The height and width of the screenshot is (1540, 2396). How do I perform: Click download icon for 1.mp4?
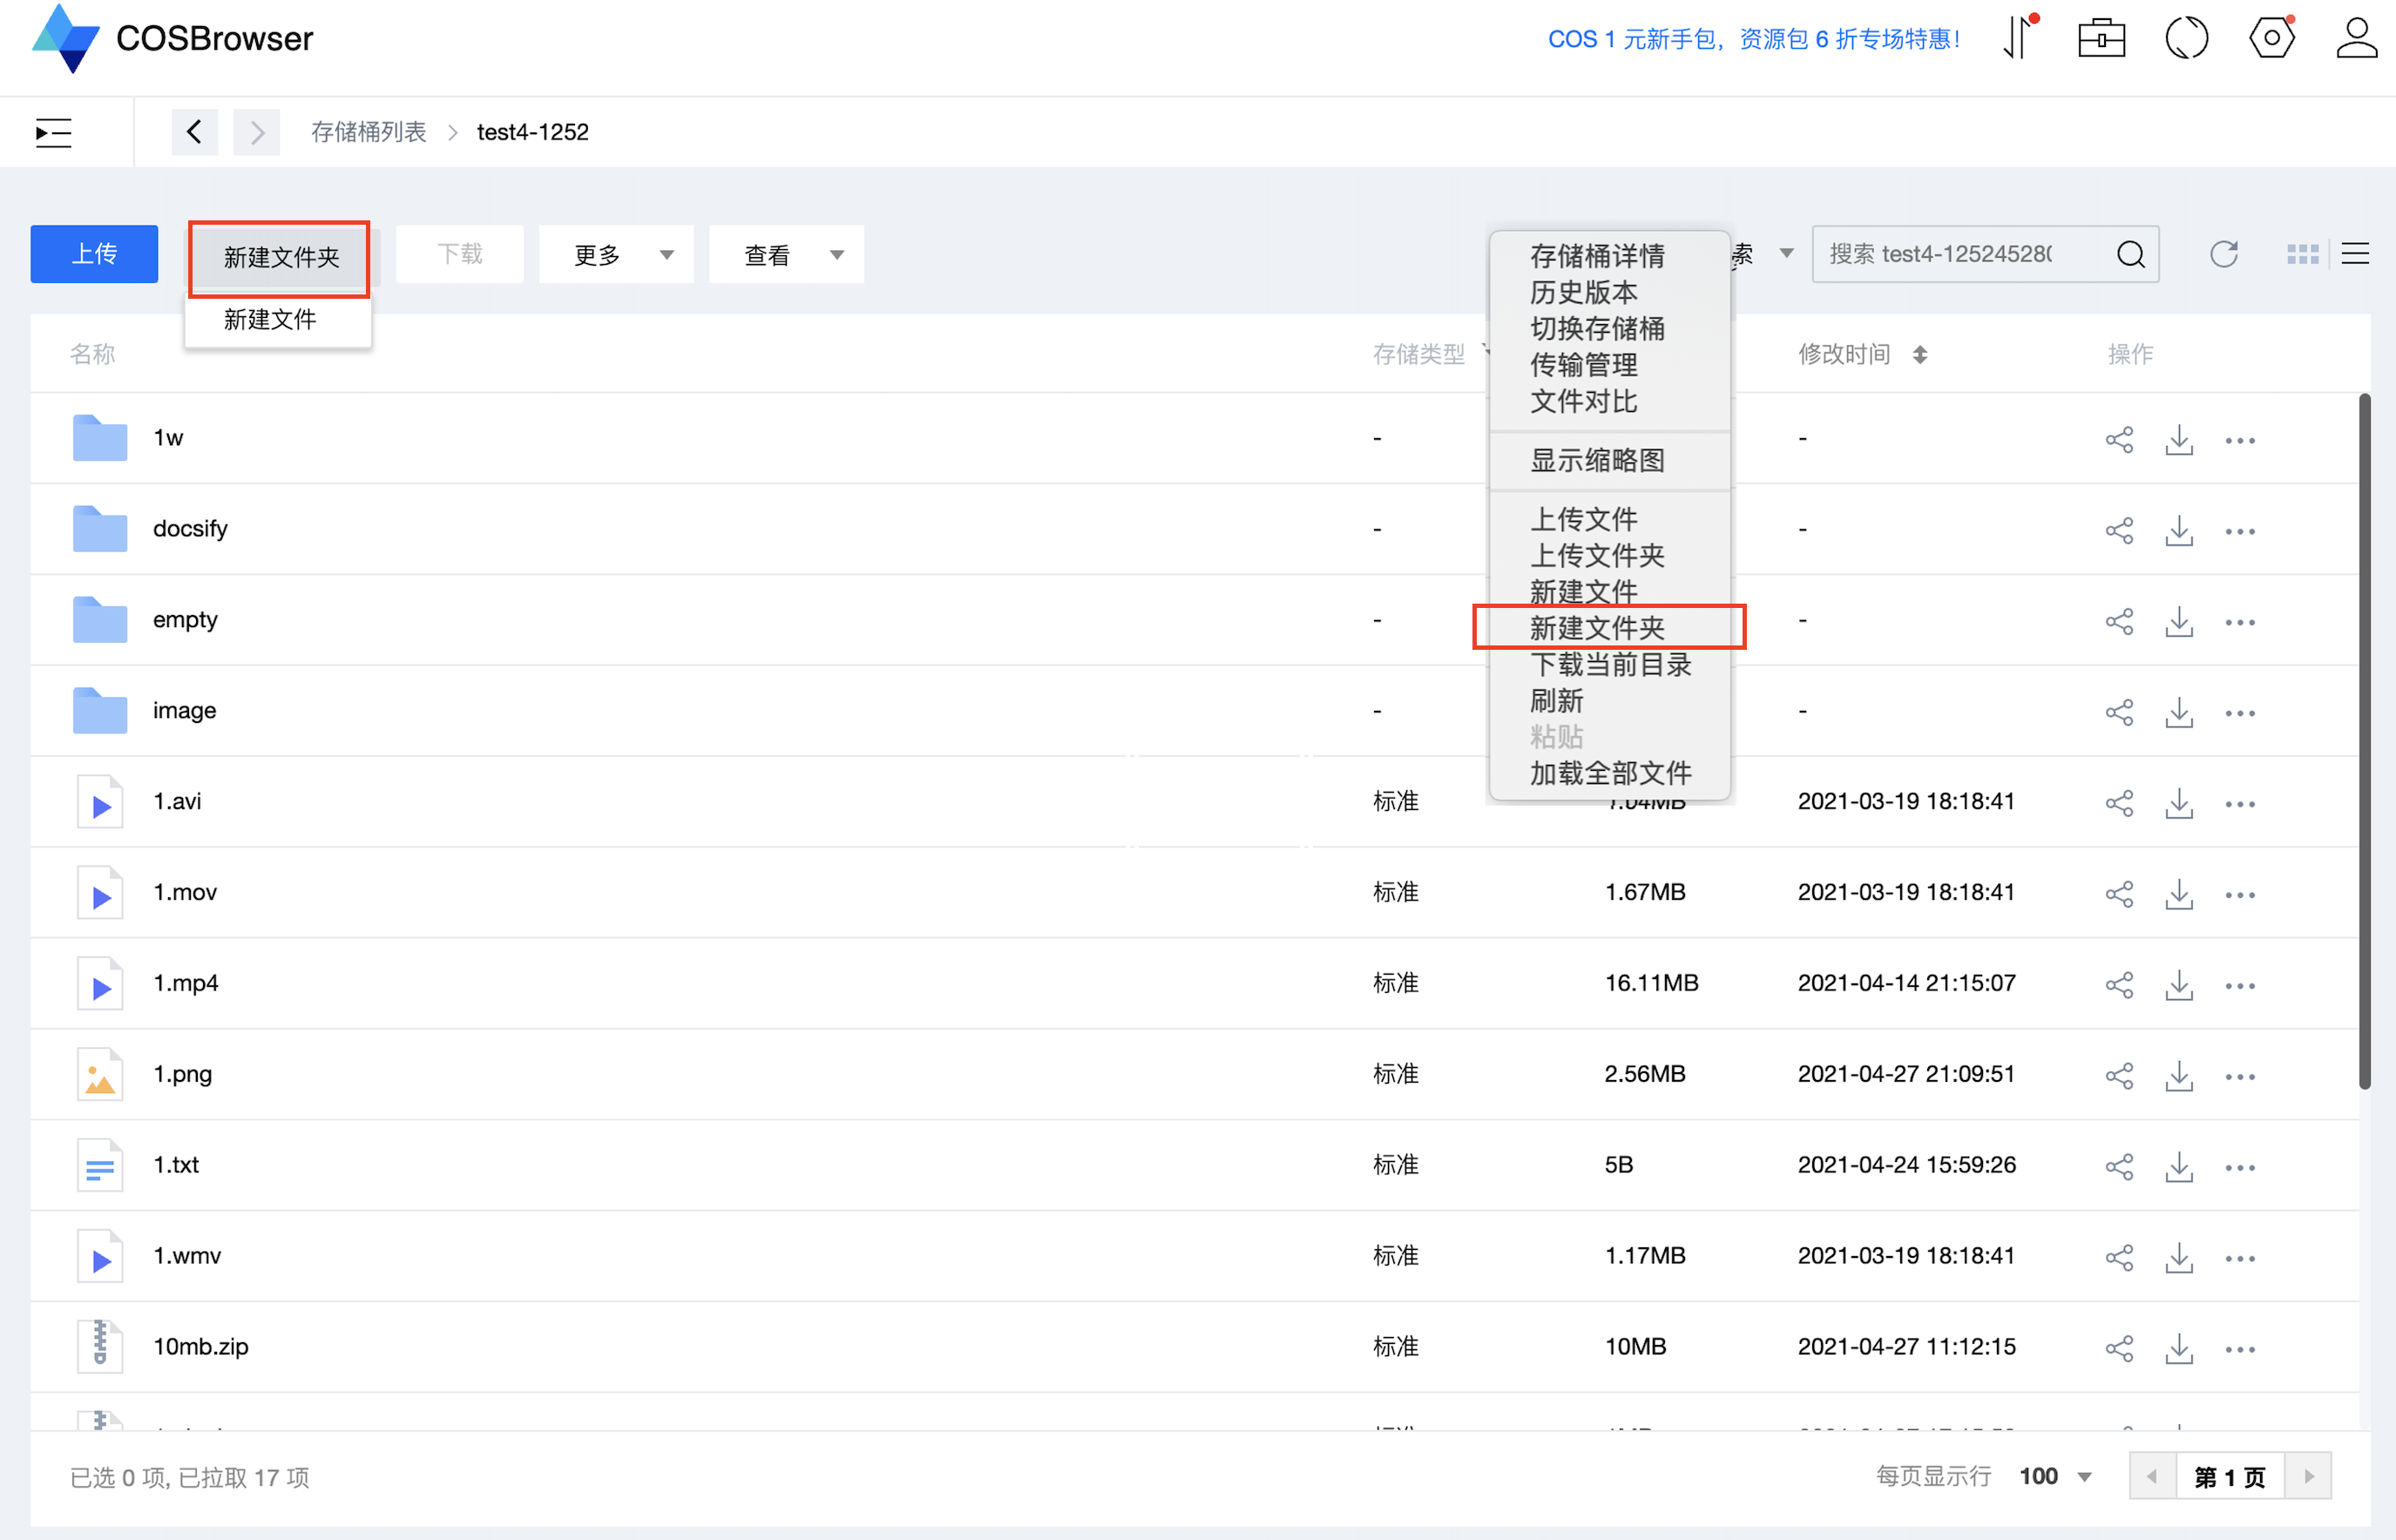pos(2179,985)
